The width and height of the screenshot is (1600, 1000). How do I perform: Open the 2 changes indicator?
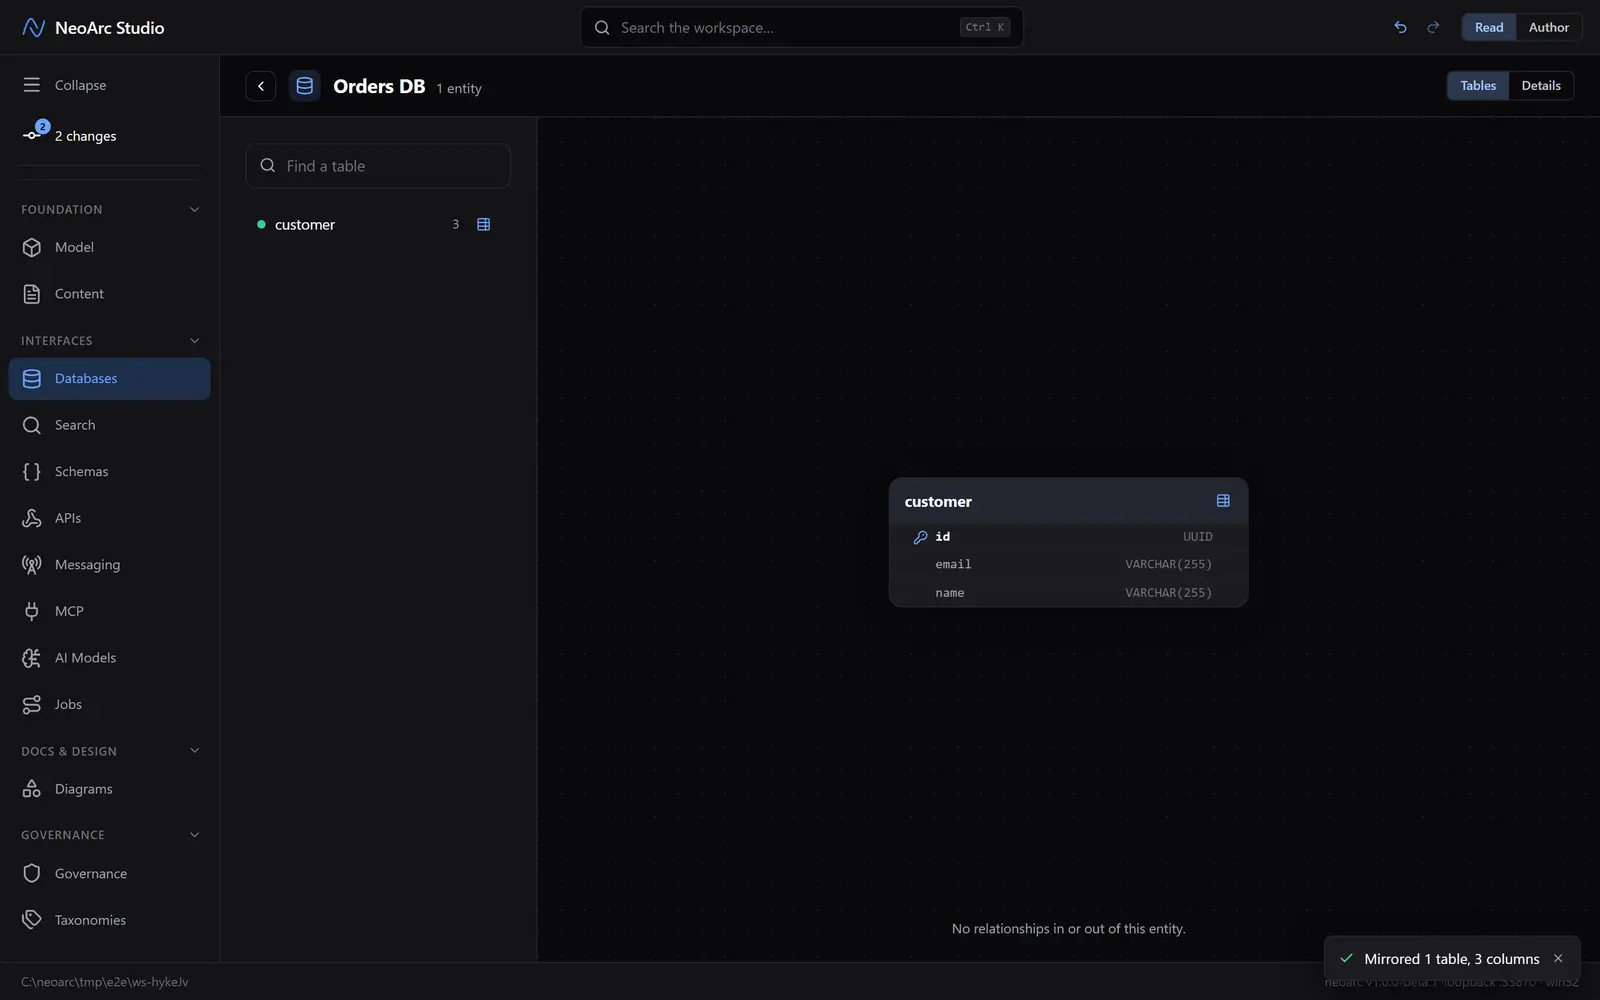coord(70,135)
